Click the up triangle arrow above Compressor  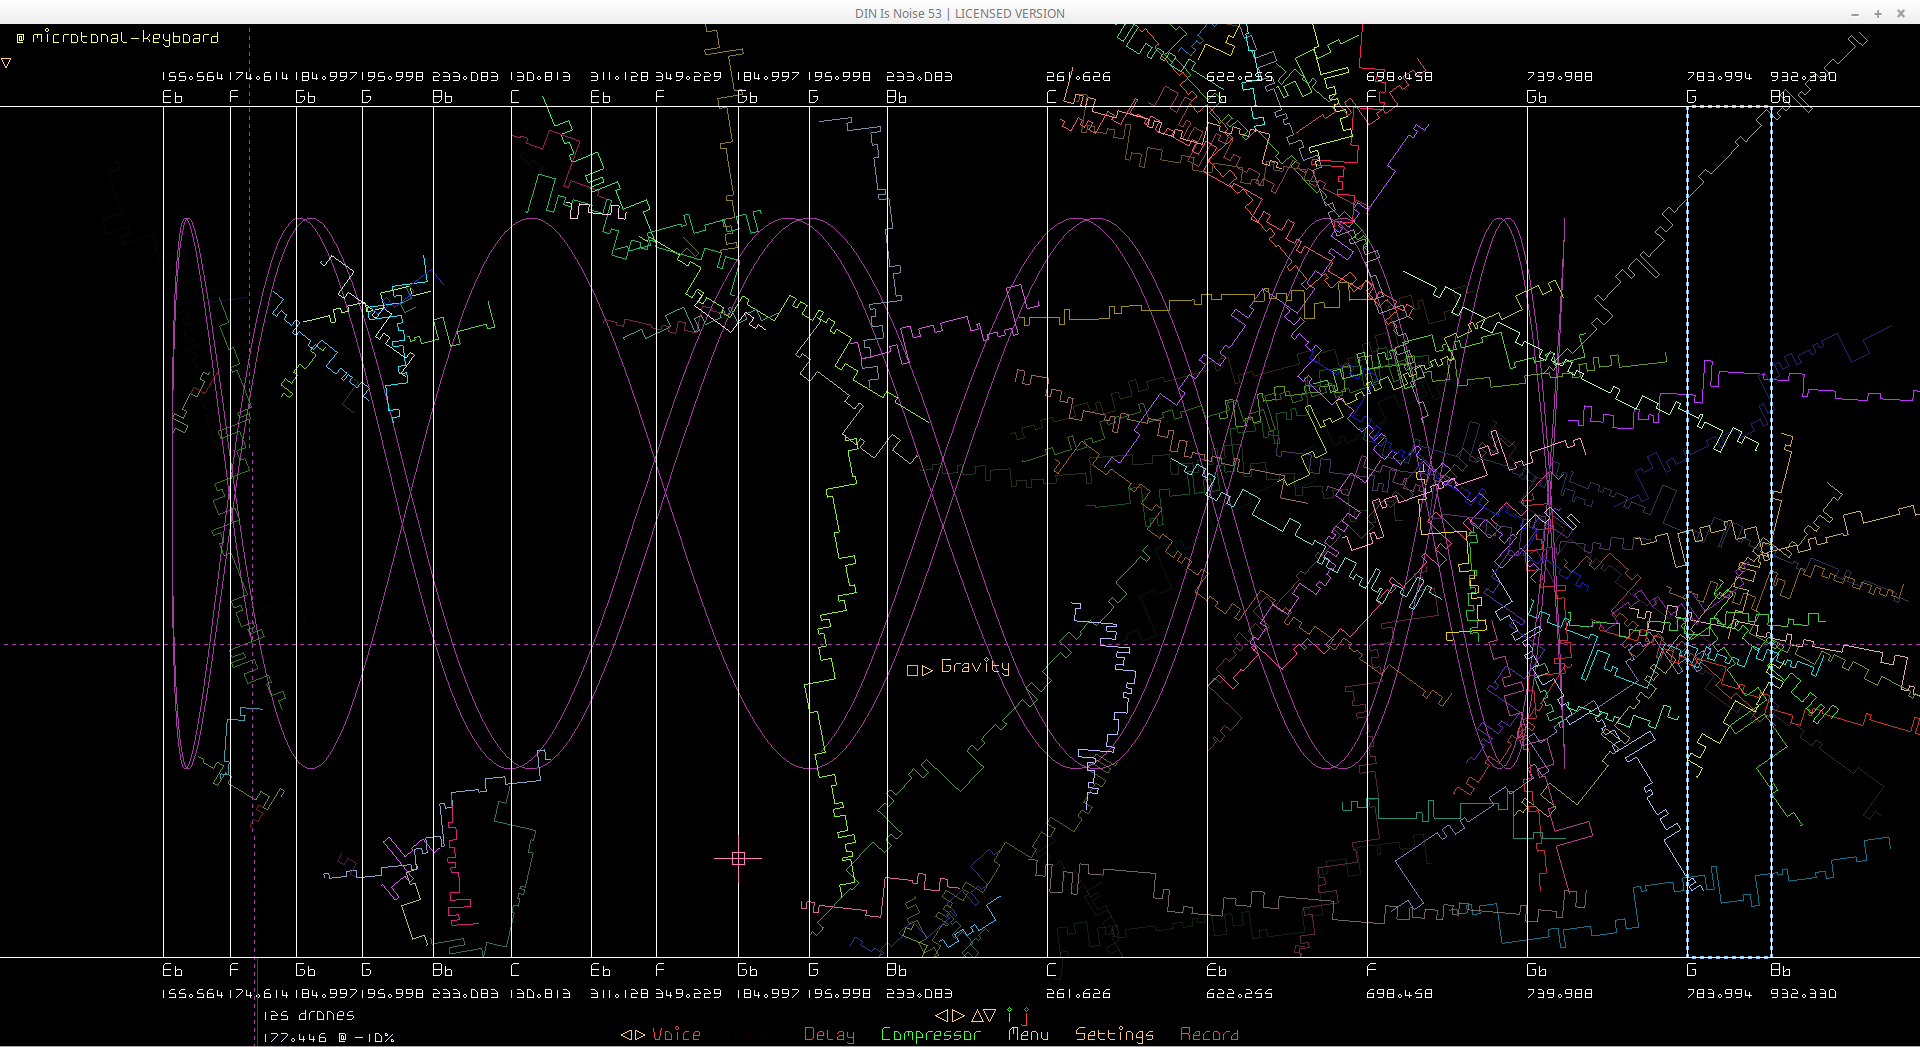point(976,1015)
